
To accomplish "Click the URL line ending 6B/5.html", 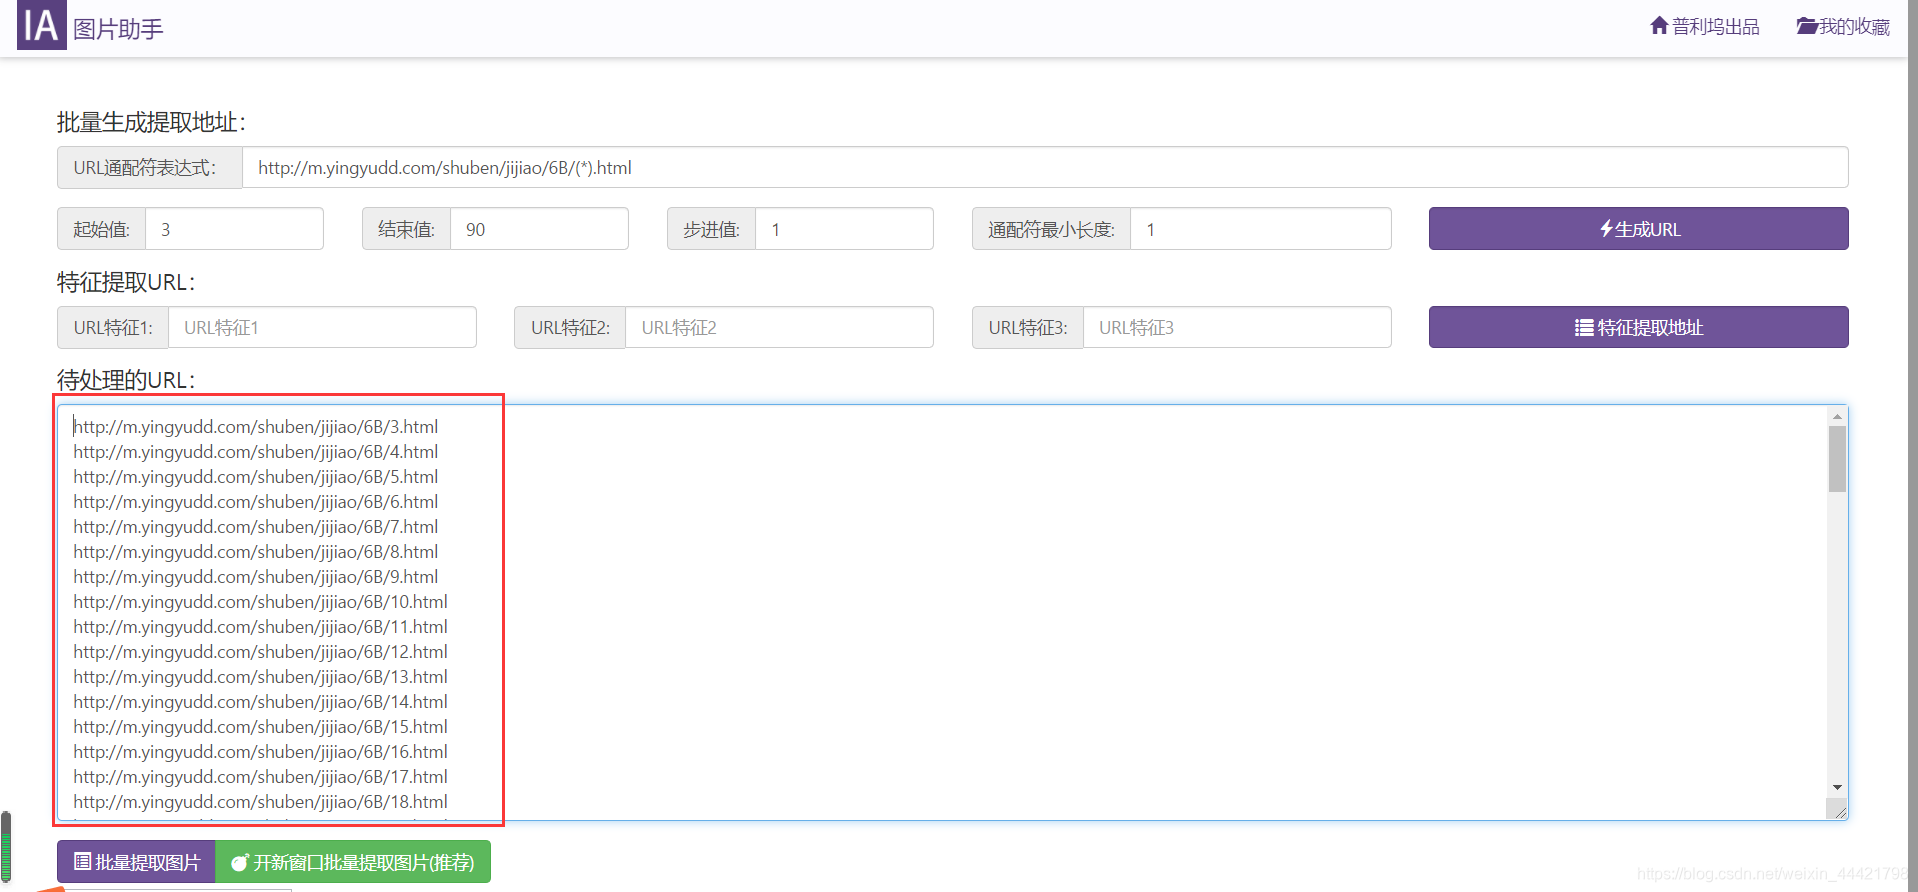I will pyautogui.click(x=256, y=477).
